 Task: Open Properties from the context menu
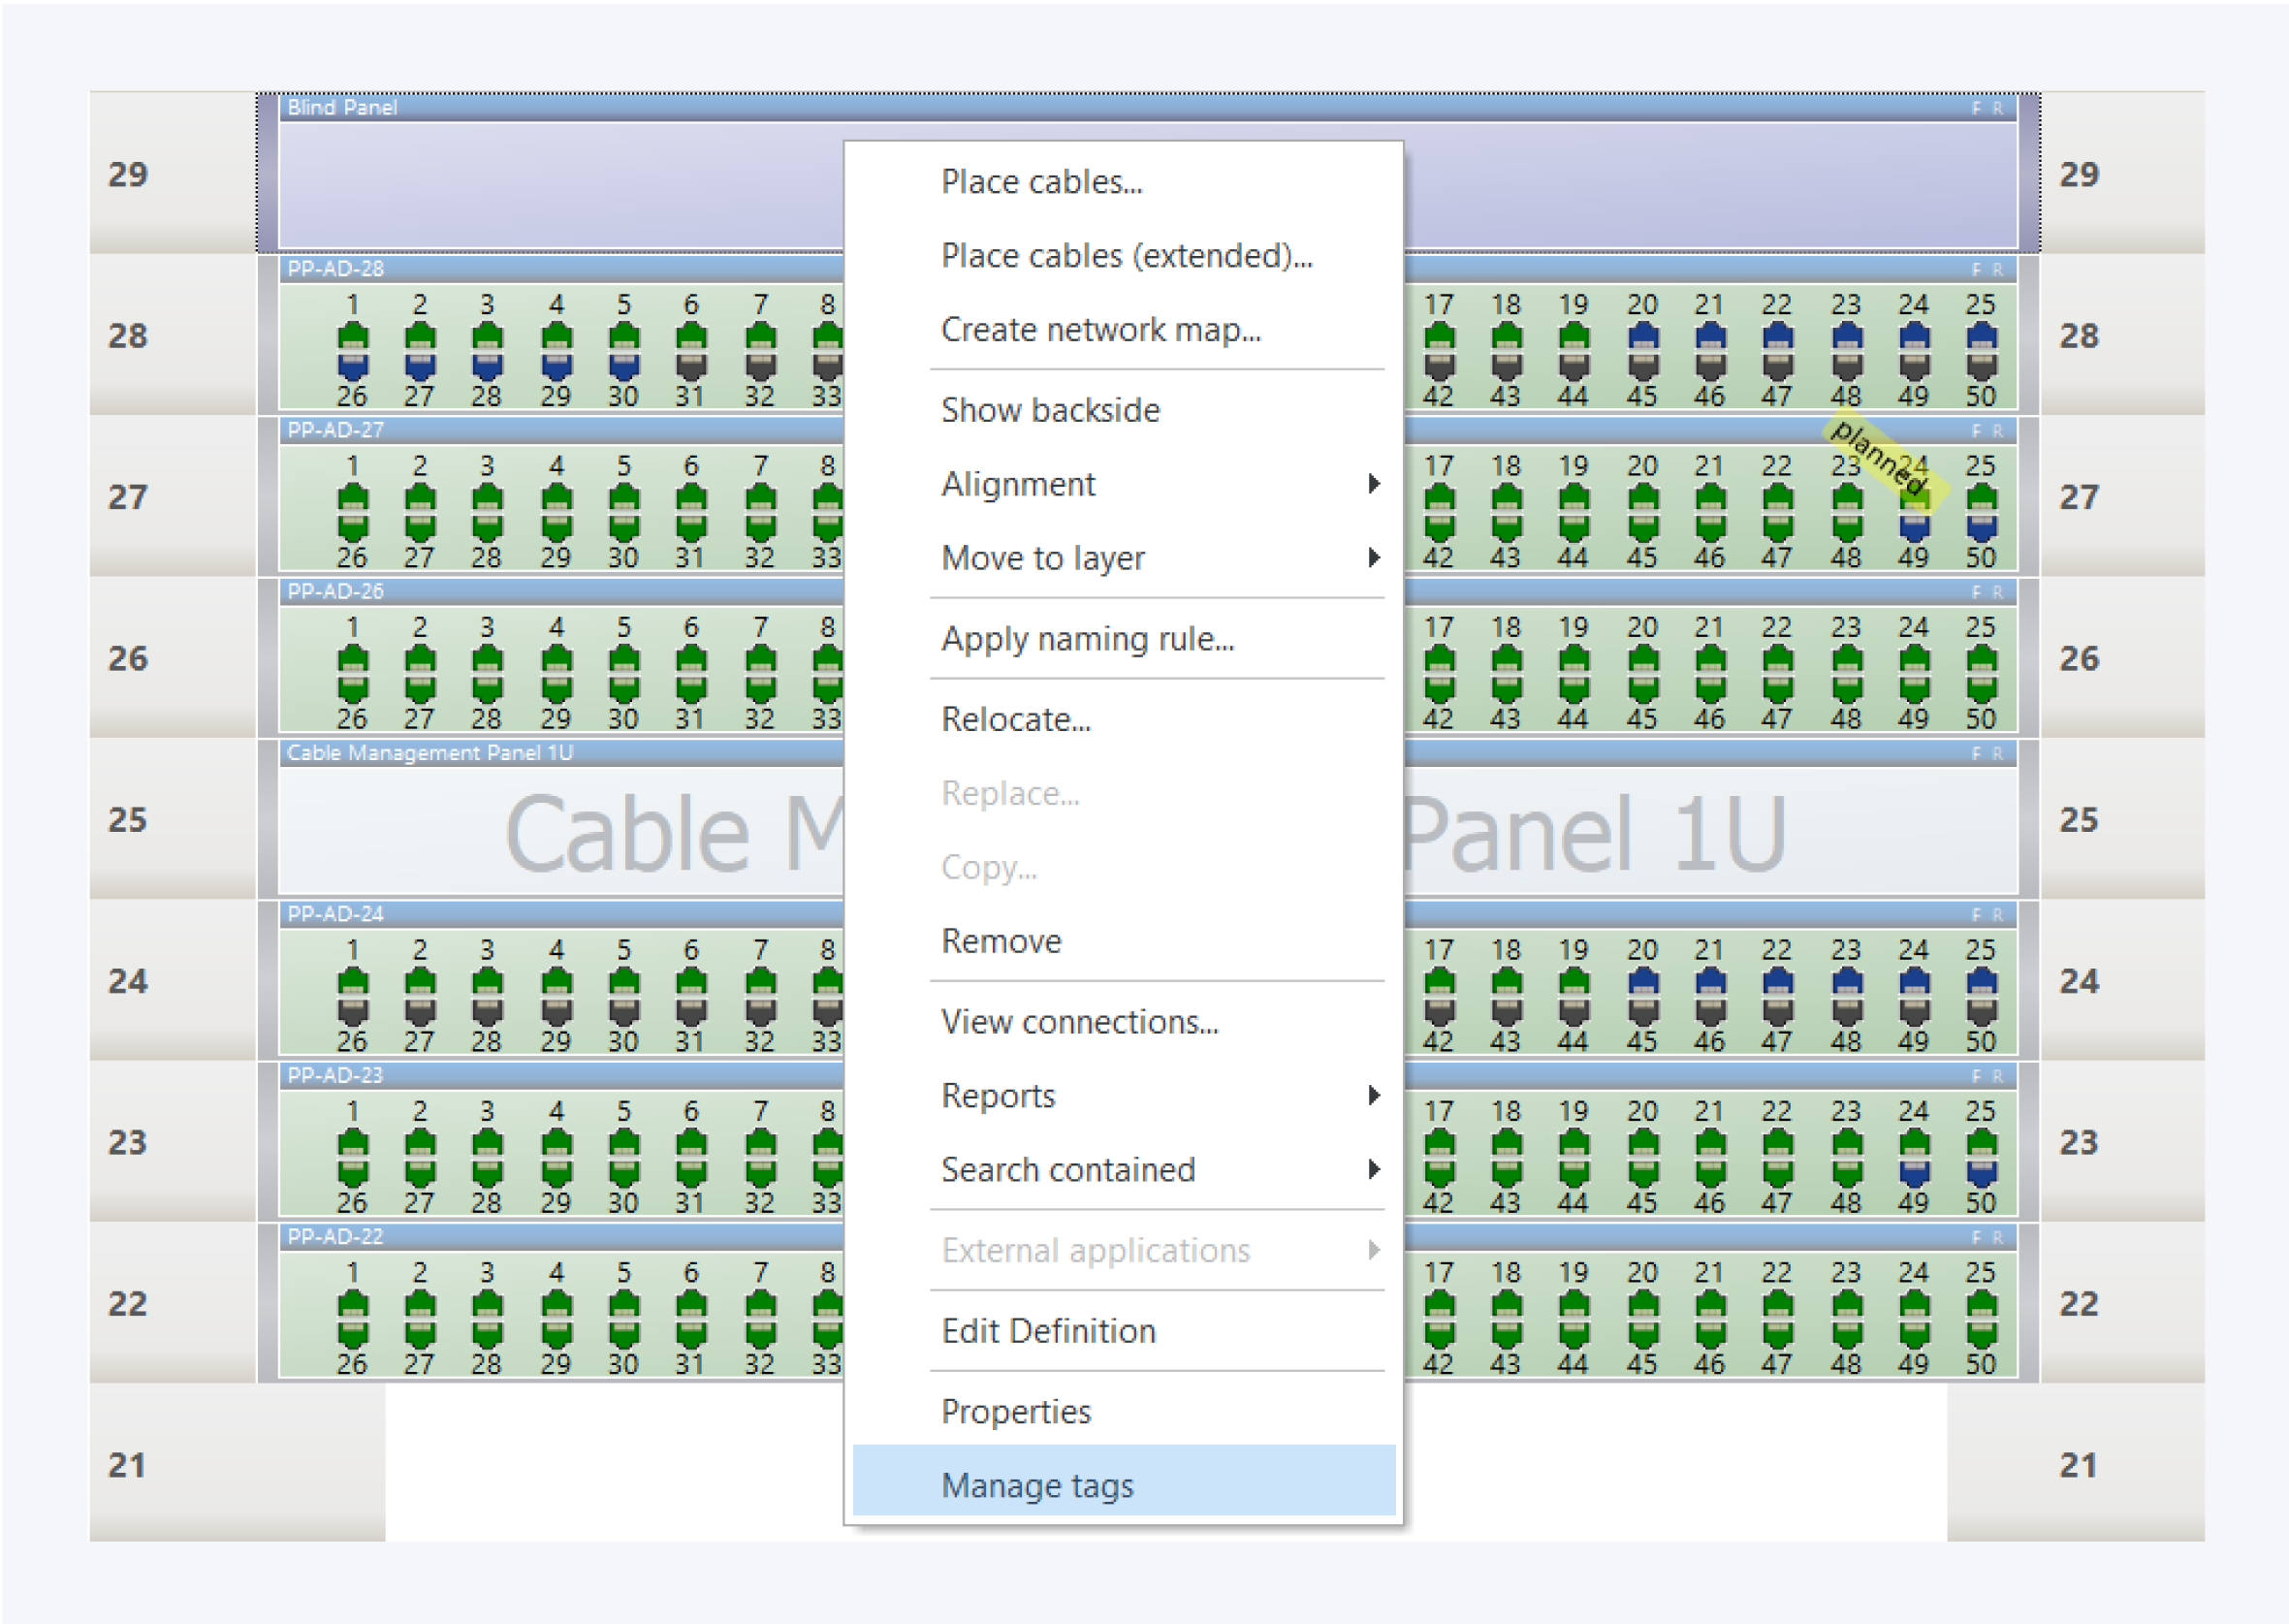(x=1015, y=1411)
